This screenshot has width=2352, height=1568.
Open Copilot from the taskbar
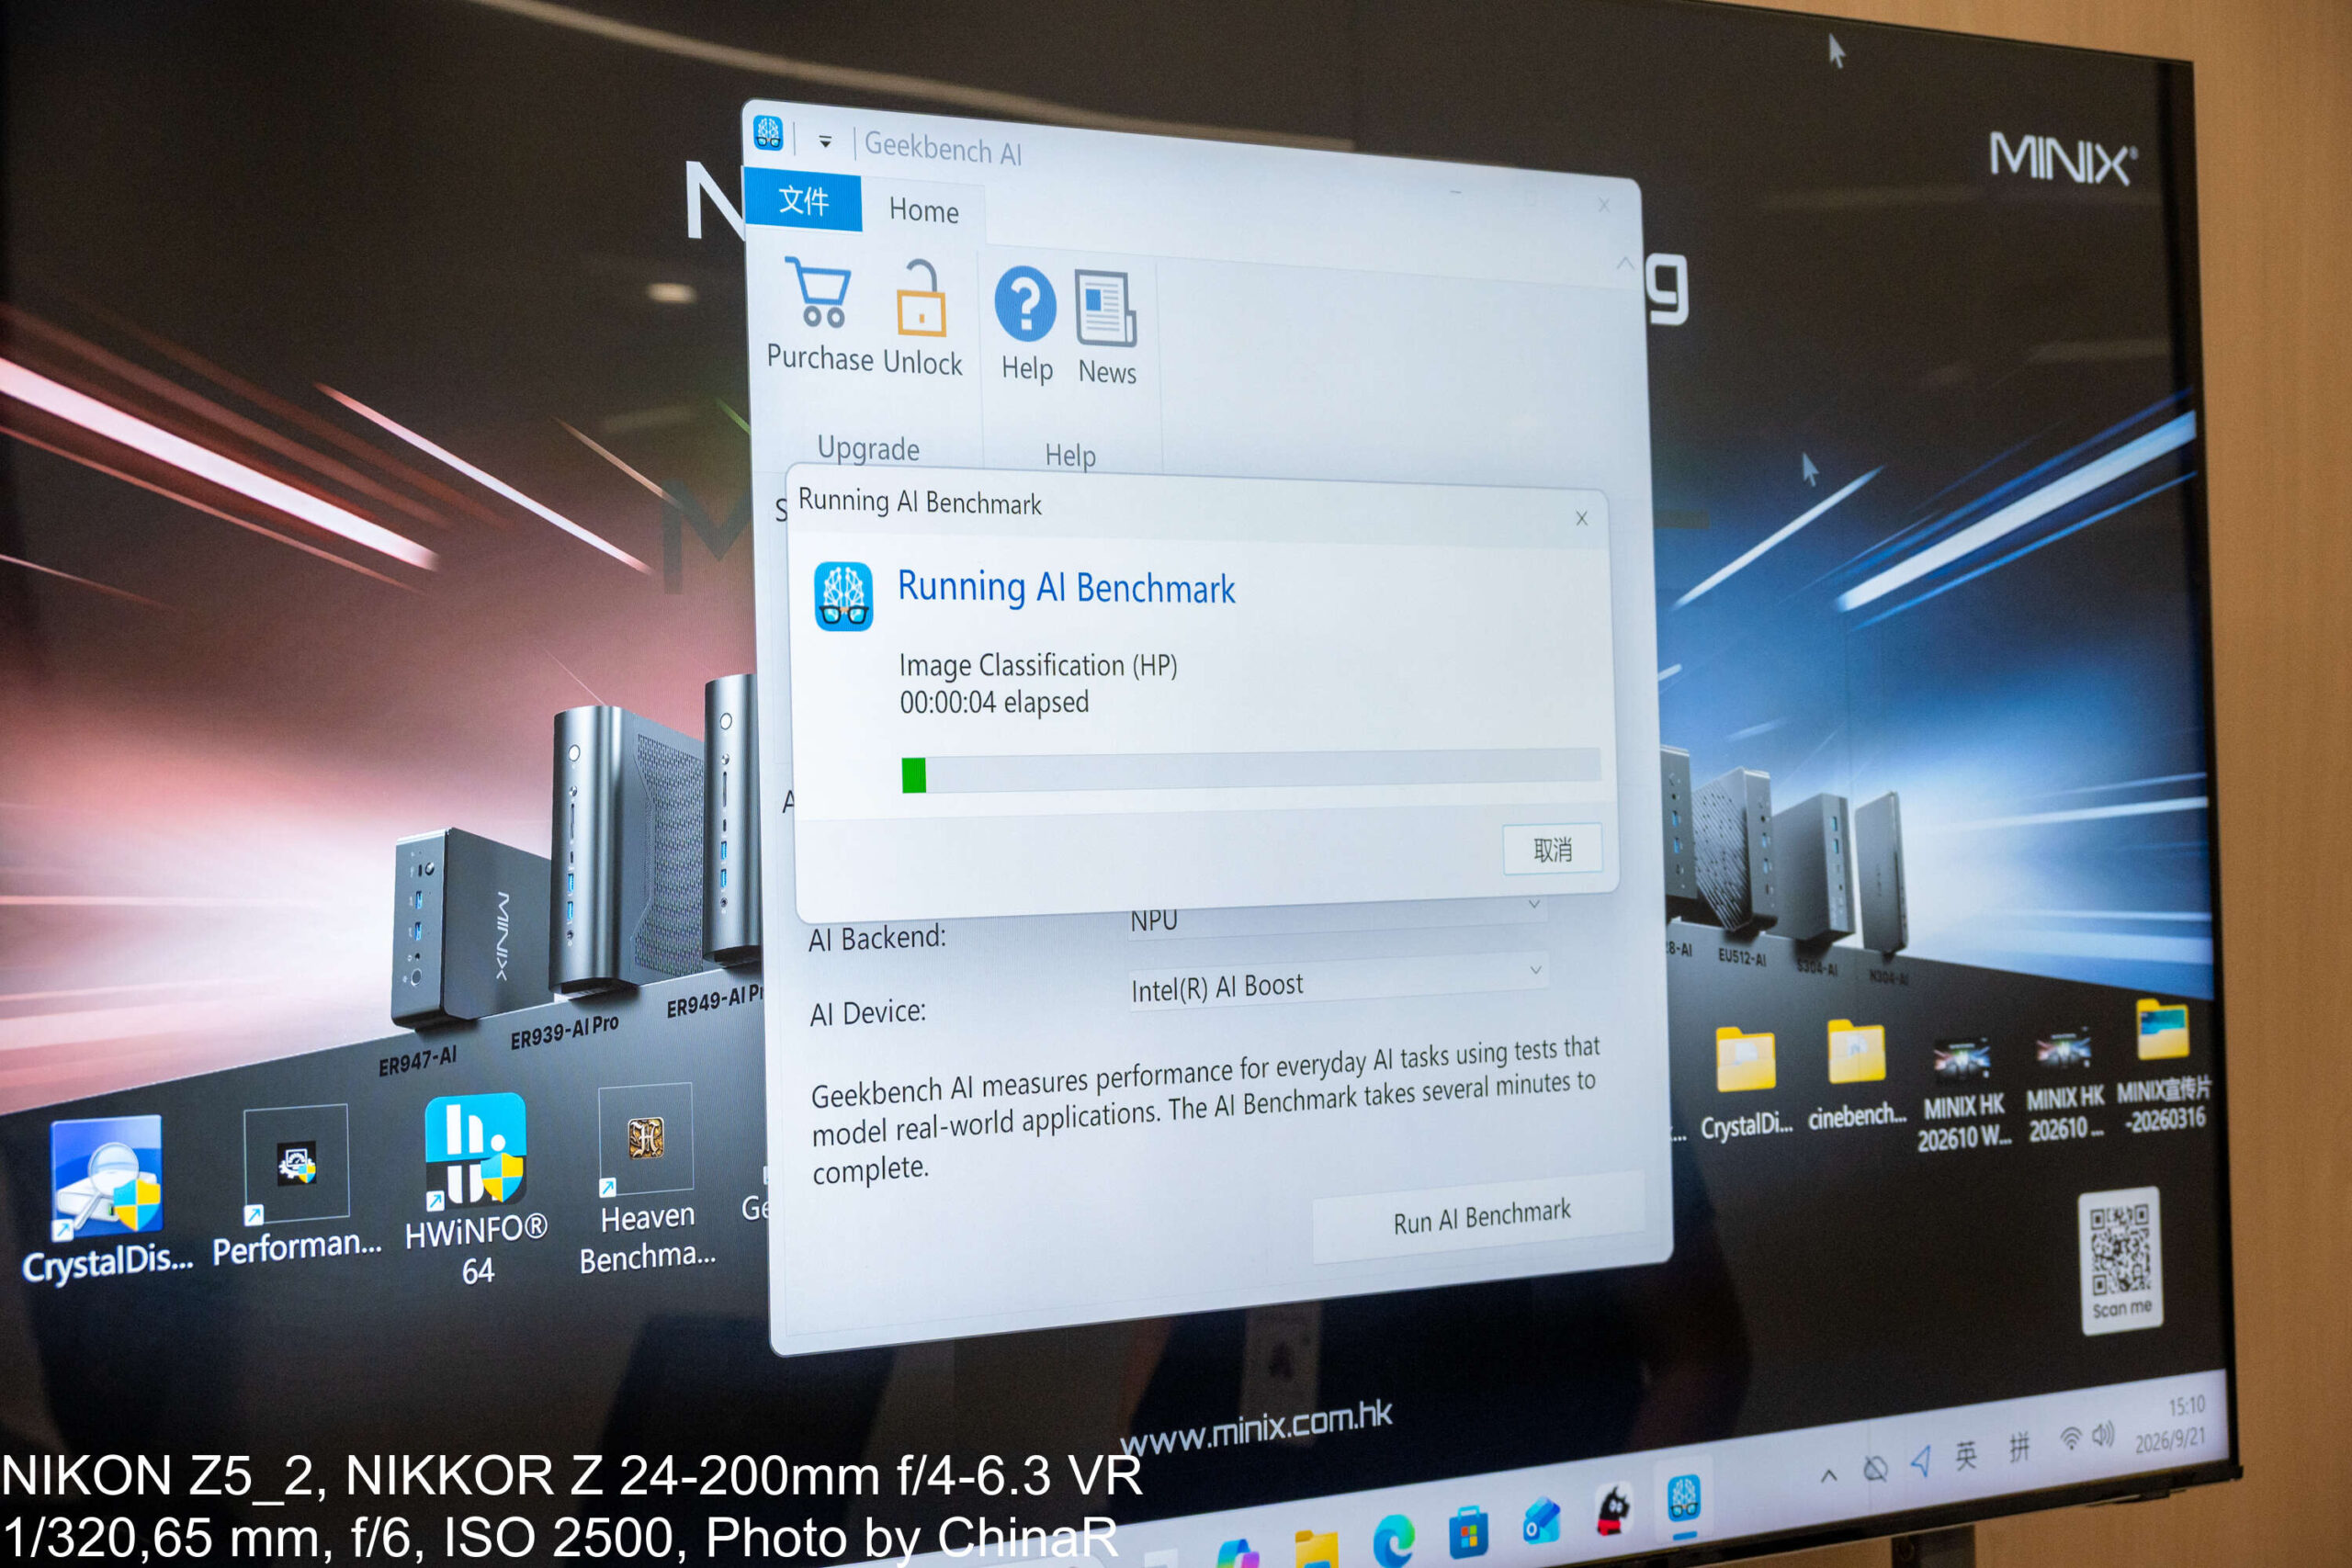point(1238,1553)
